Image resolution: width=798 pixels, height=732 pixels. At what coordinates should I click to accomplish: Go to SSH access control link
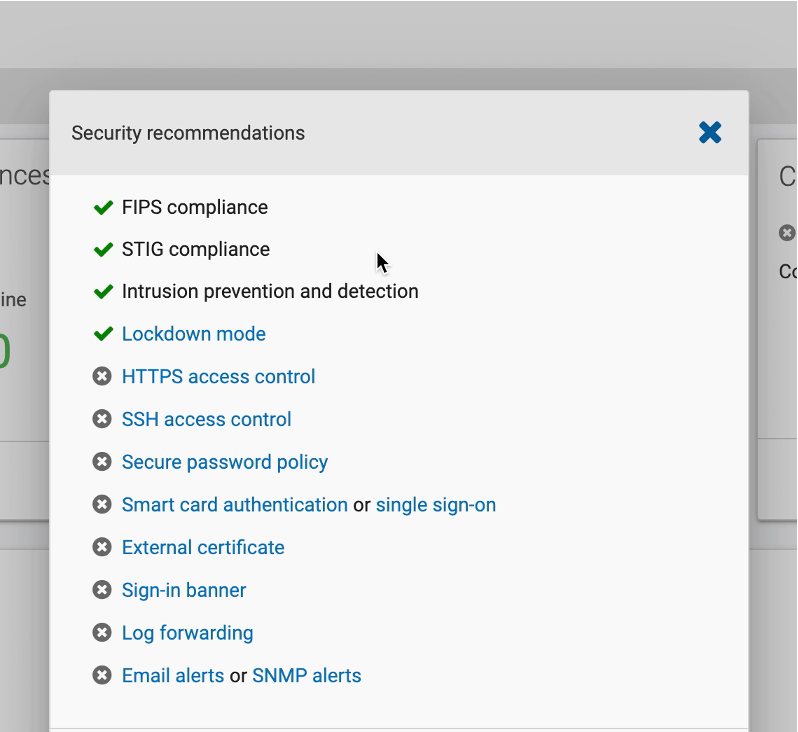(x=206, y=420)
